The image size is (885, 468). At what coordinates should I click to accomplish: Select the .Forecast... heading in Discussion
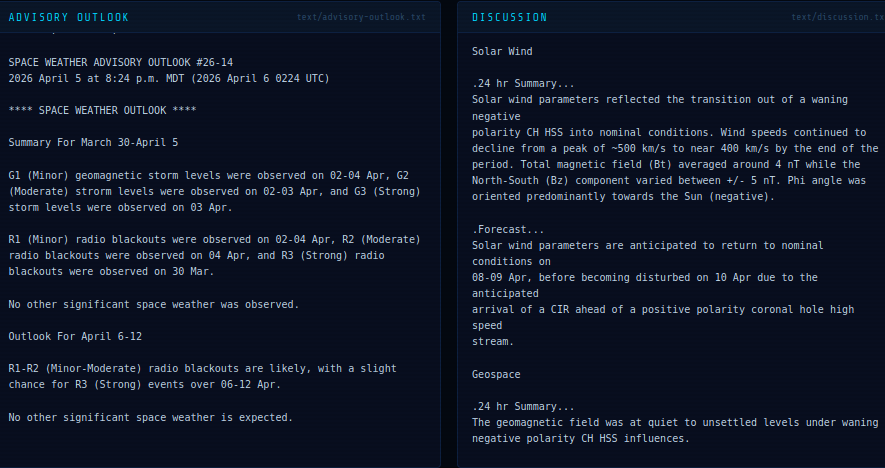pyautogui.click(x=508, y=229)
